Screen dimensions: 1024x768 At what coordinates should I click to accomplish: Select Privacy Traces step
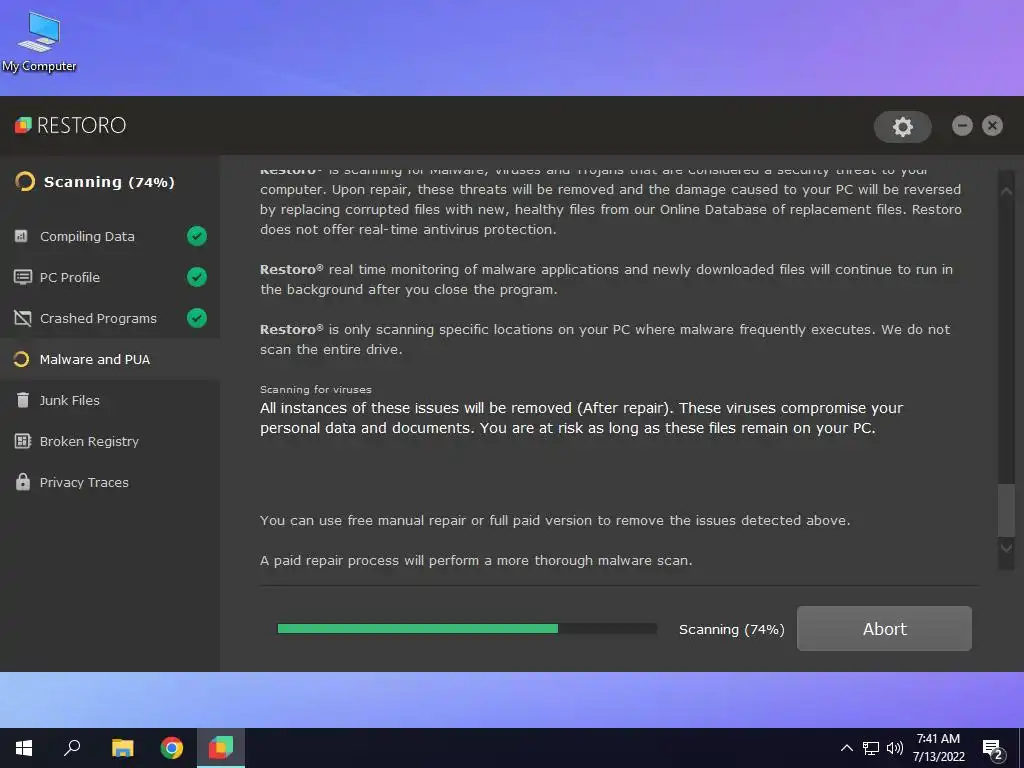(110, 483)
